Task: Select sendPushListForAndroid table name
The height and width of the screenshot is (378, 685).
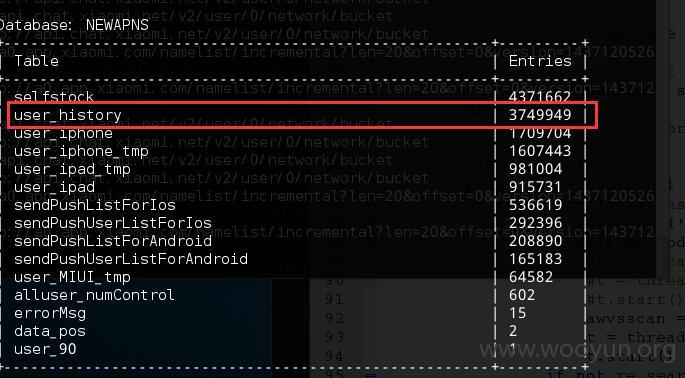Action: (x=113, y=241)
